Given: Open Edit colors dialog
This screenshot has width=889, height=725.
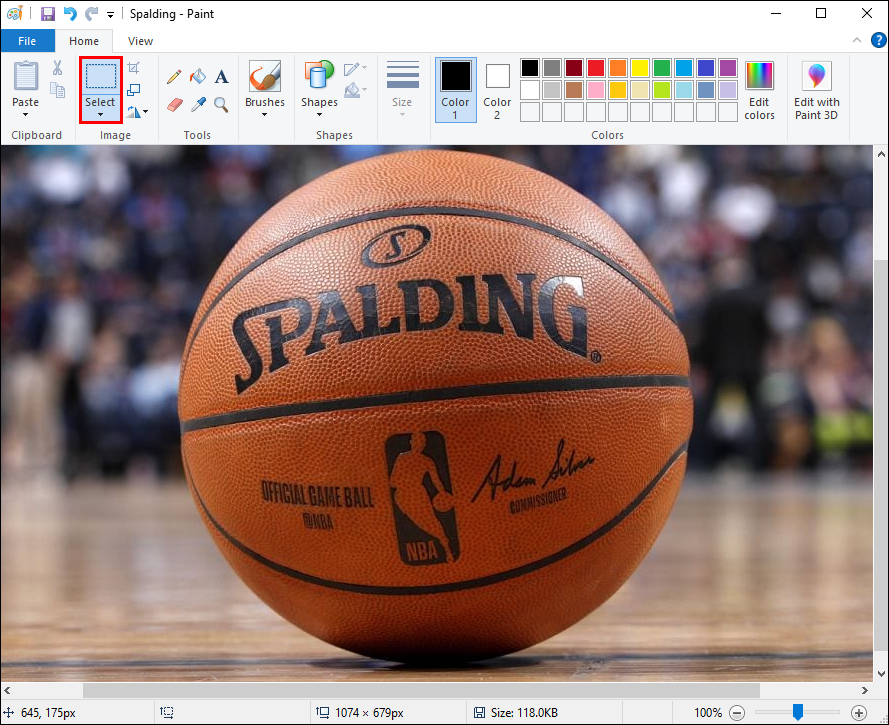Looking at the screenshot, I should point(759,90).
